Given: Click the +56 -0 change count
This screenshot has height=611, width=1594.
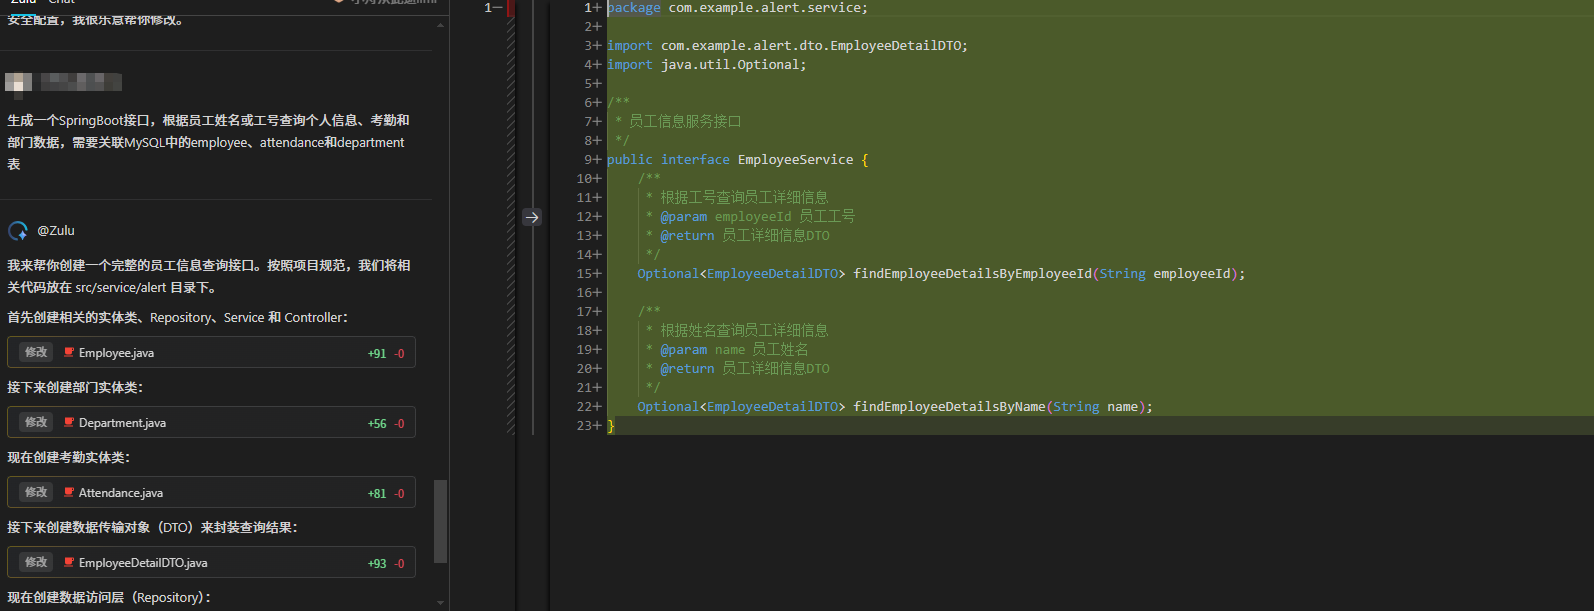Looking at the screenshot, I should click(x=386, y=424).
